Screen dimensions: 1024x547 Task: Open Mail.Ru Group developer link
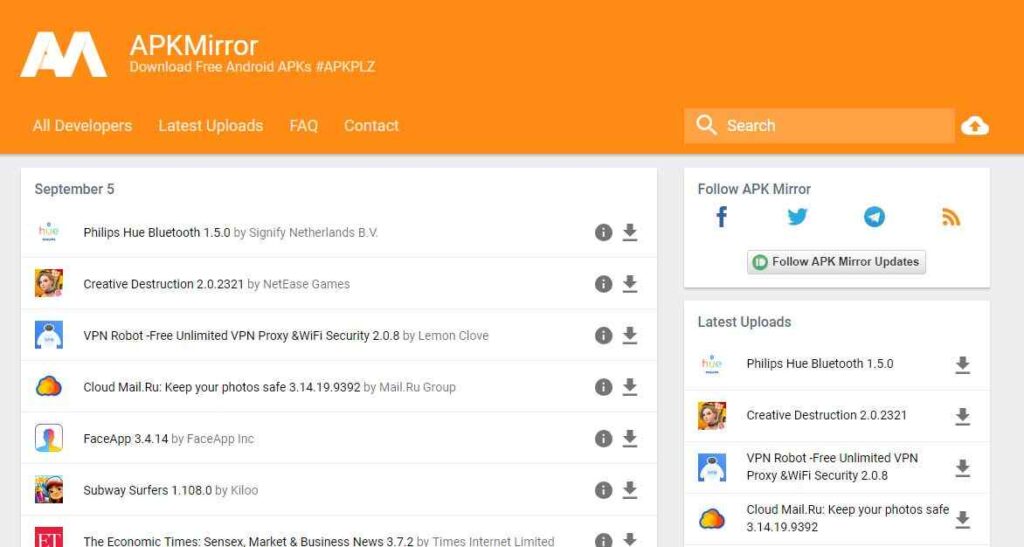click(x=417, y=387)
